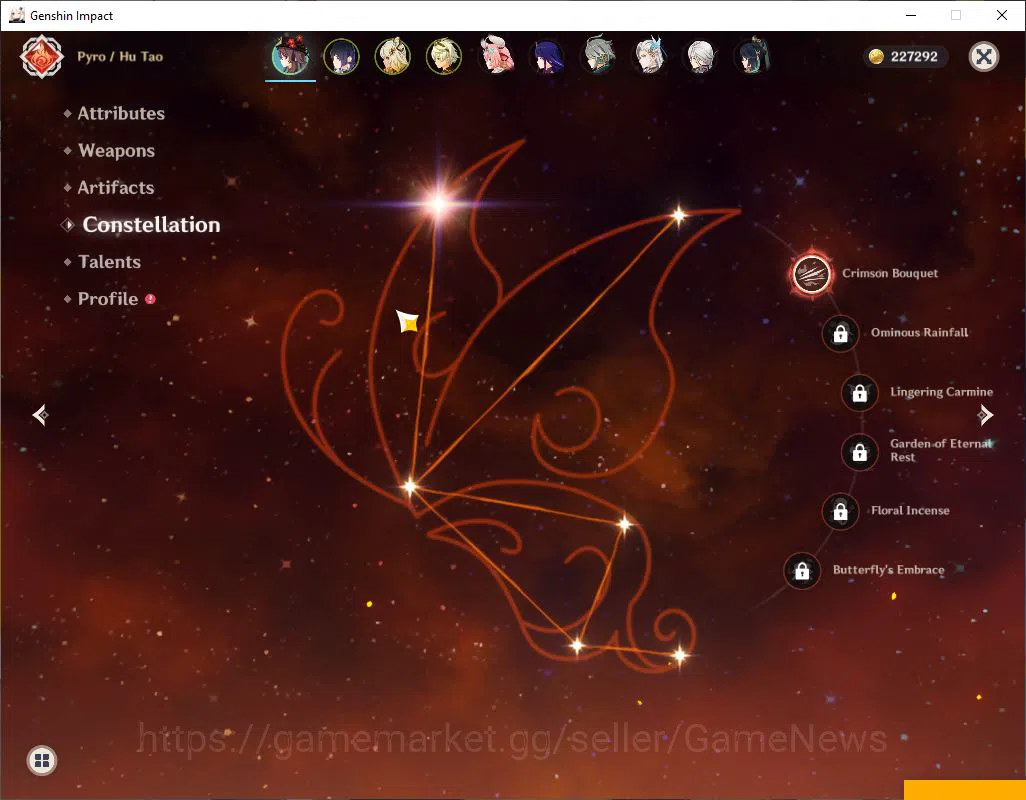Open the Weapons menu
The image size is (1026, 800).
[x=116, y=150]
